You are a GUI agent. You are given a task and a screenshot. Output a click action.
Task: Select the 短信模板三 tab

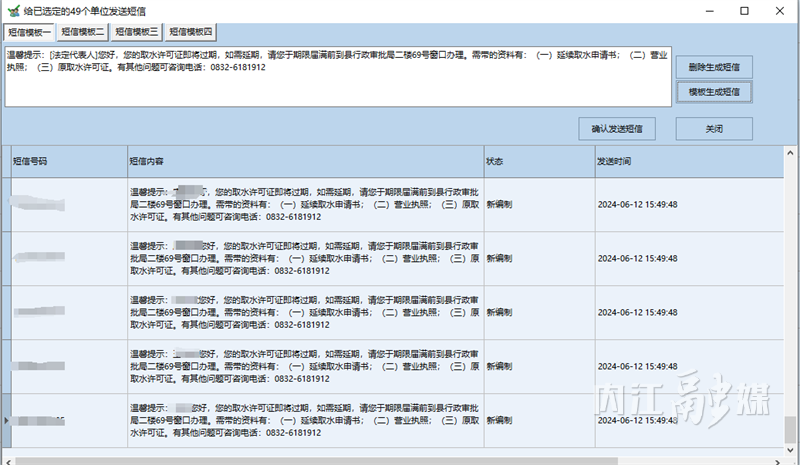136,32
